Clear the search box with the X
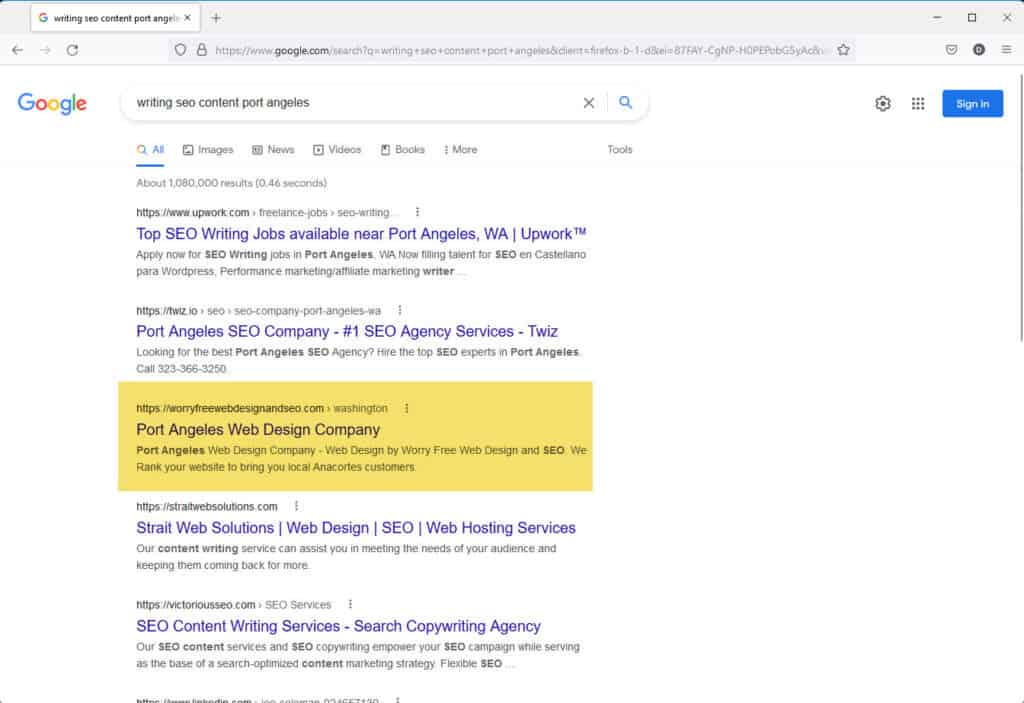This screenshot has height=703, width=1024. [x=588, y=103]
